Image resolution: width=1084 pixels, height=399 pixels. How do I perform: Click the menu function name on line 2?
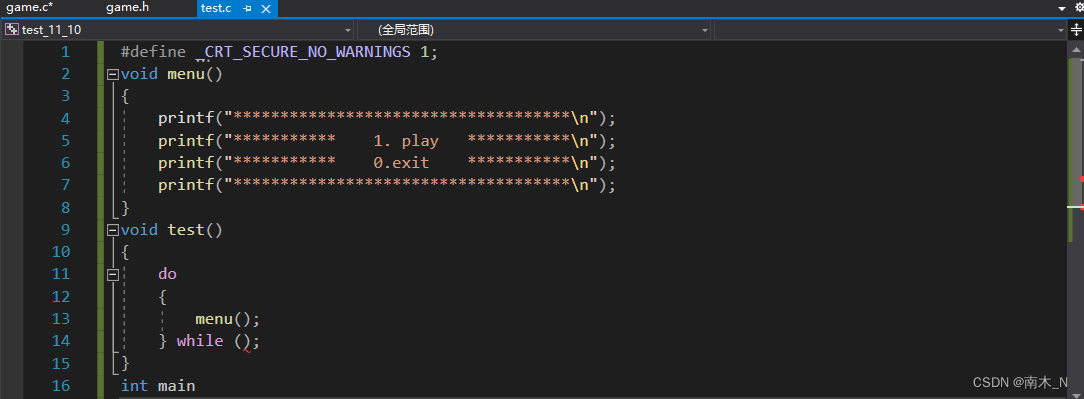(186, 74)
